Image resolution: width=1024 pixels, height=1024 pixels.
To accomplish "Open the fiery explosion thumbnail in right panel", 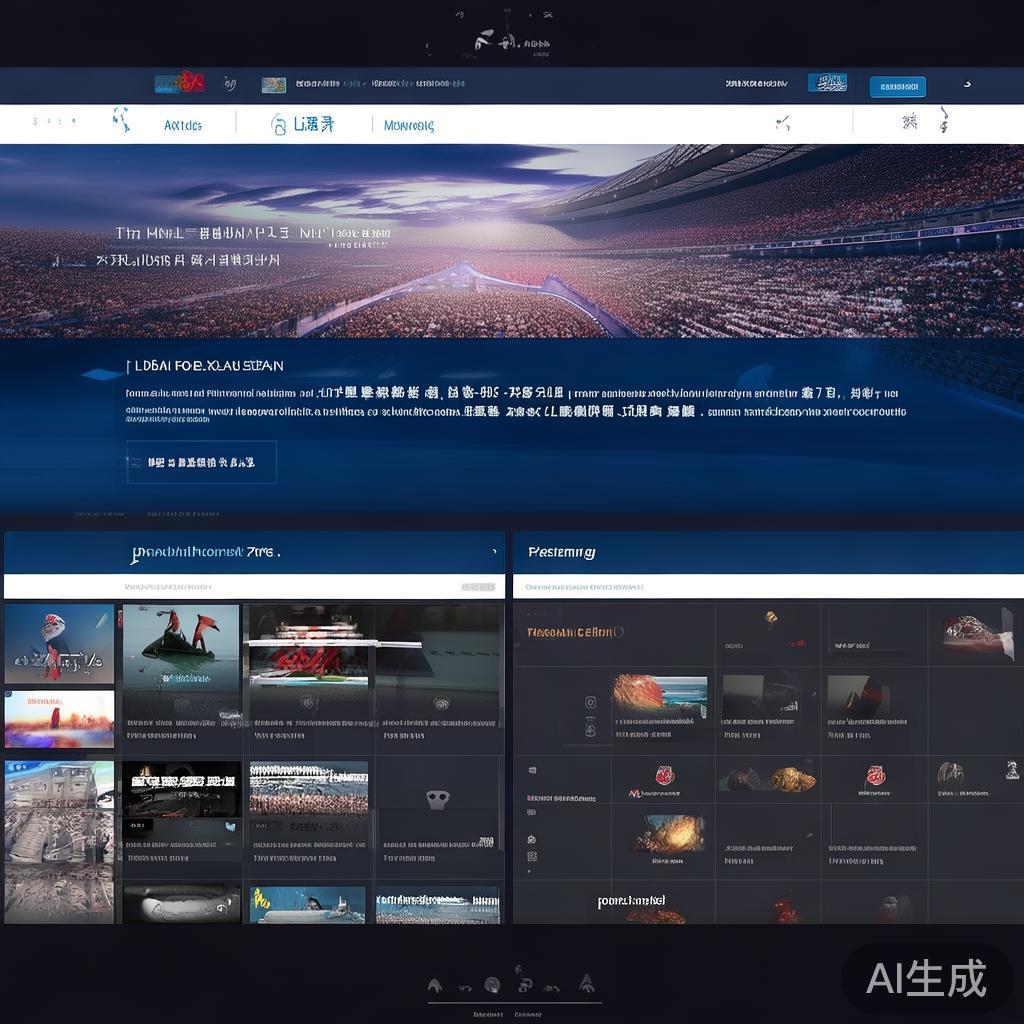I will tap(671, 833).
